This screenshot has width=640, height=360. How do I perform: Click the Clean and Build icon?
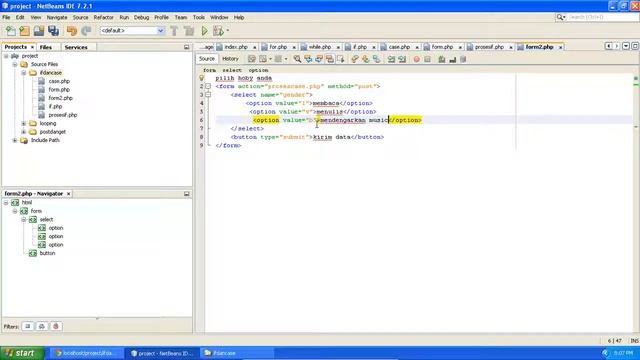[x=189, y=31]
